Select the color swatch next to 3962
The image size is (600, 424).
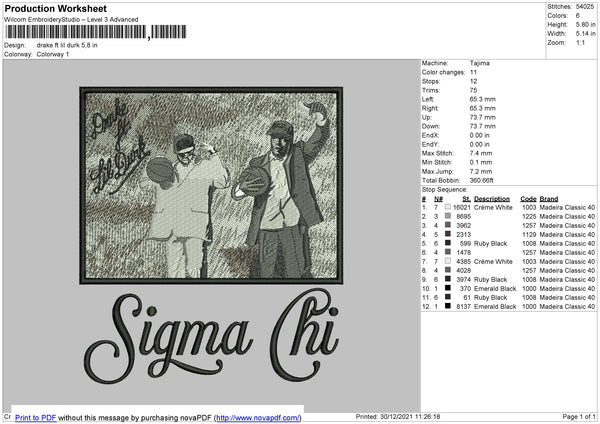point(448,225)
